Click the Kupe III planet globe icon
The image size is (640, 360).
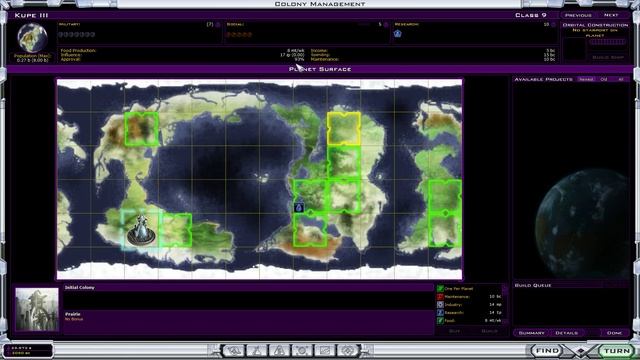[x=32, y=38]
